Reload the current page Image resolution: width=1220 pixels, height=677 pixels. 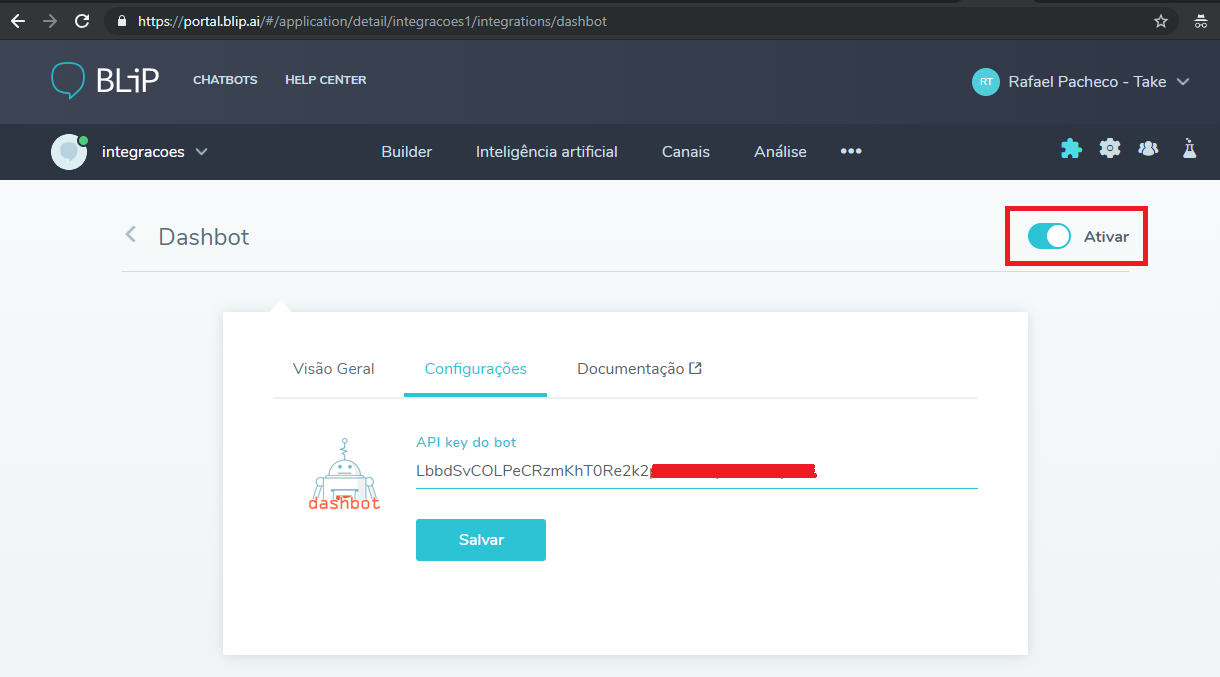82,20
